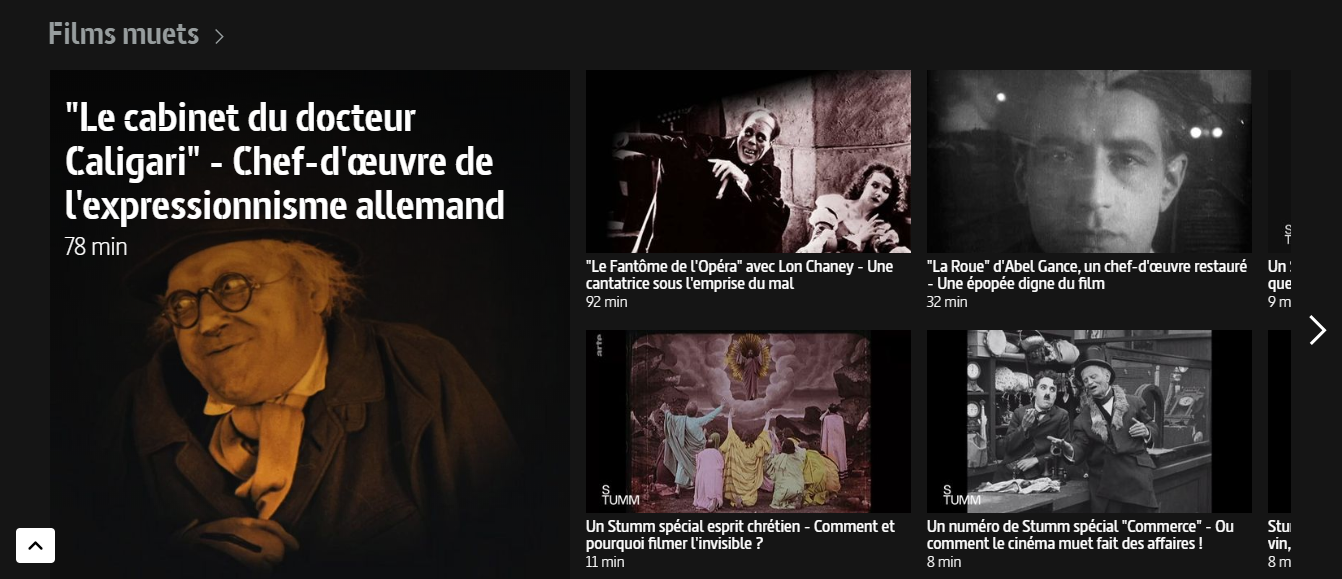The height and width of the screenshot is (579, 1342).
Task: Click the Stumm logo on esprit chrétien thumbnail
Action: tap(620, 495)
